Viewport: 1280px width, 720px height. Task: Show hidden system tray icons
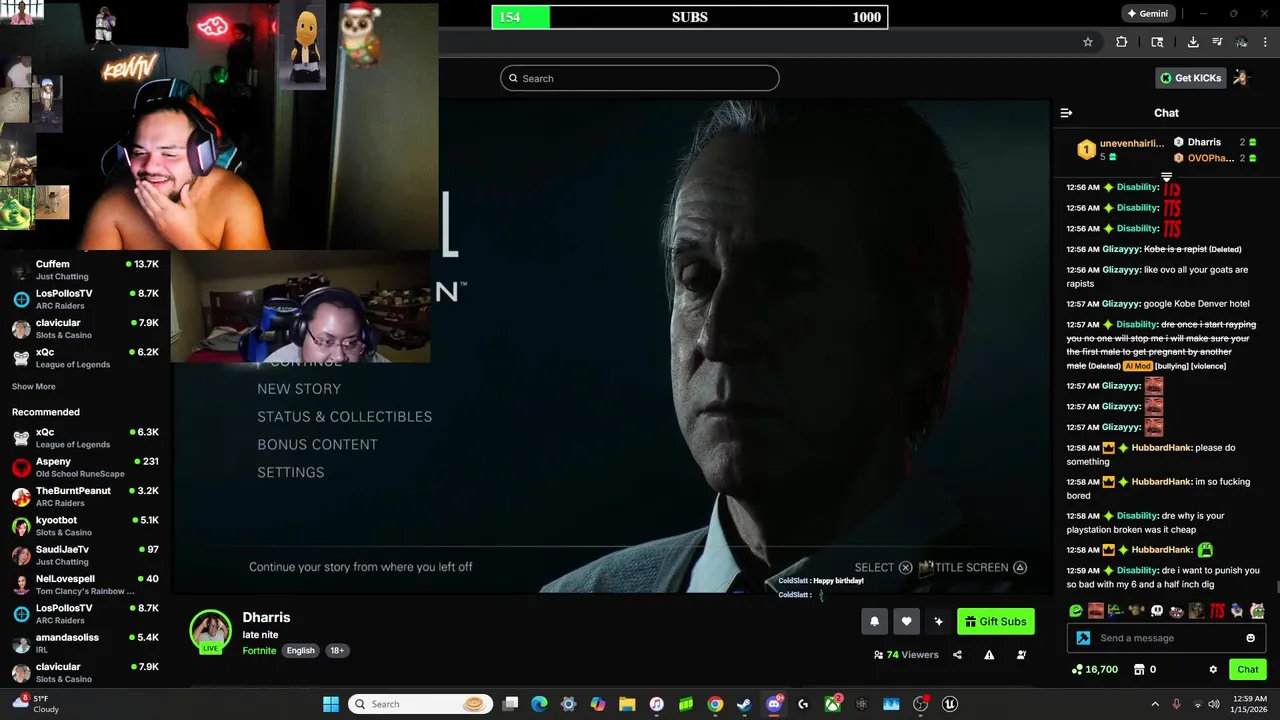(1155, 704)
